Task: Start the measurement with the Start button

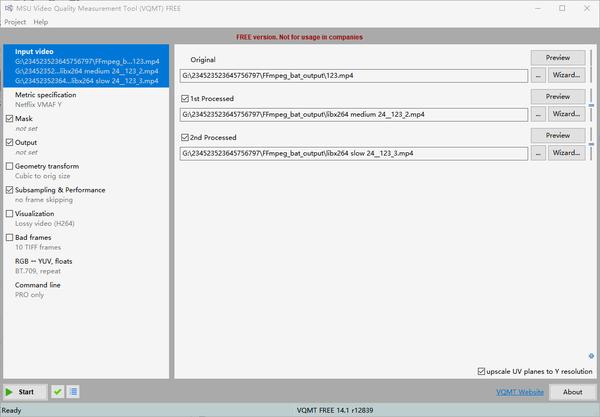Action: (x=26, y=392)
